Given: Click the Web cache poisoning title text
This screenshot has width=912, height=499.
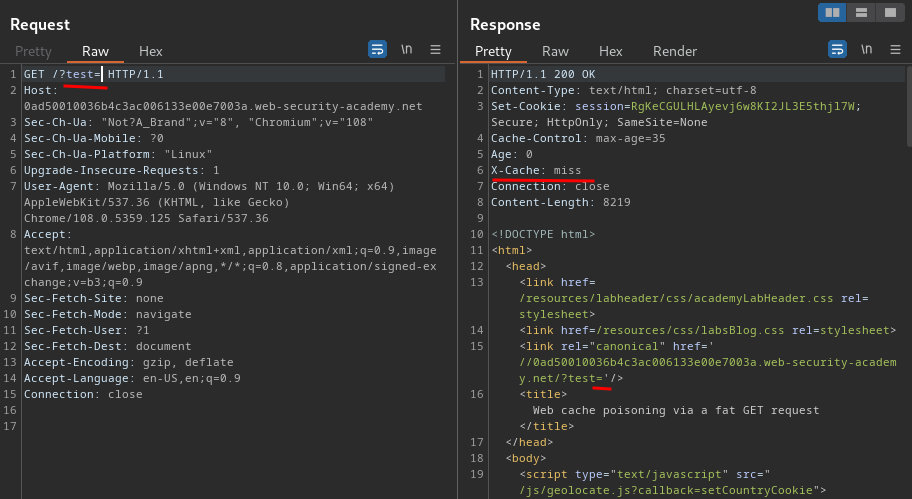Looking at the screenshot, I should pos(676,410).
